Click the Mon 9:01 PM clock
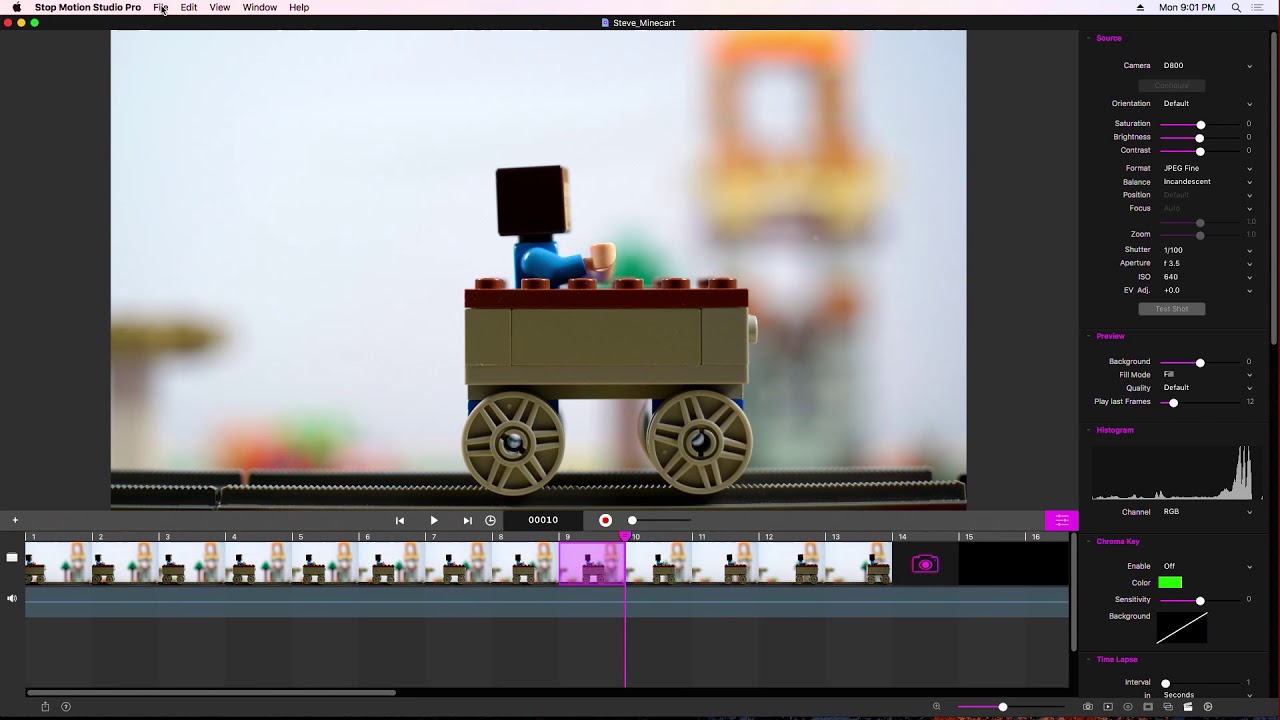This screenshot has width=1280, height=720. tap(1187, 7)
